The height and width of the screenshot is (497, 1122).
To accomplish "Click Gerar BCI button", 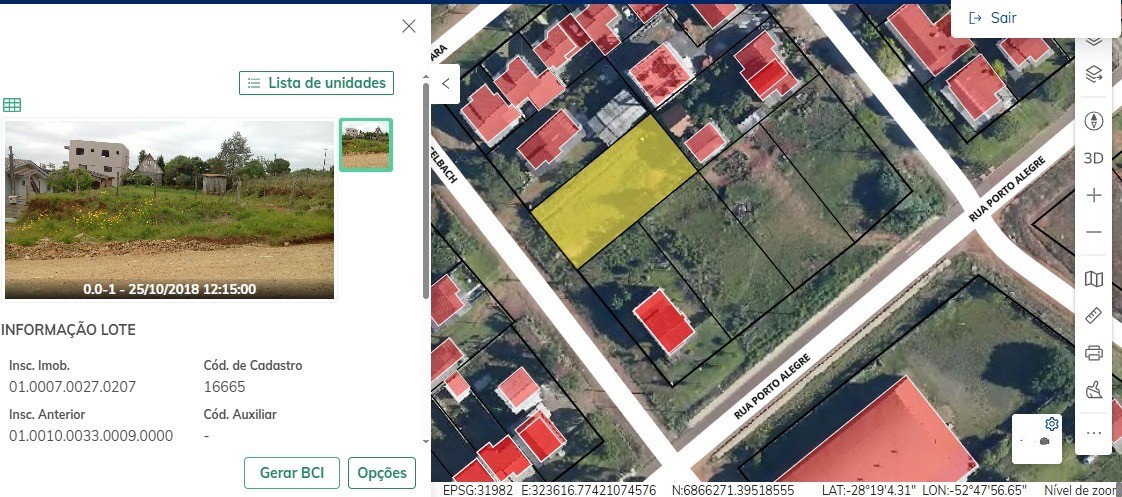I will coord(292,473).
